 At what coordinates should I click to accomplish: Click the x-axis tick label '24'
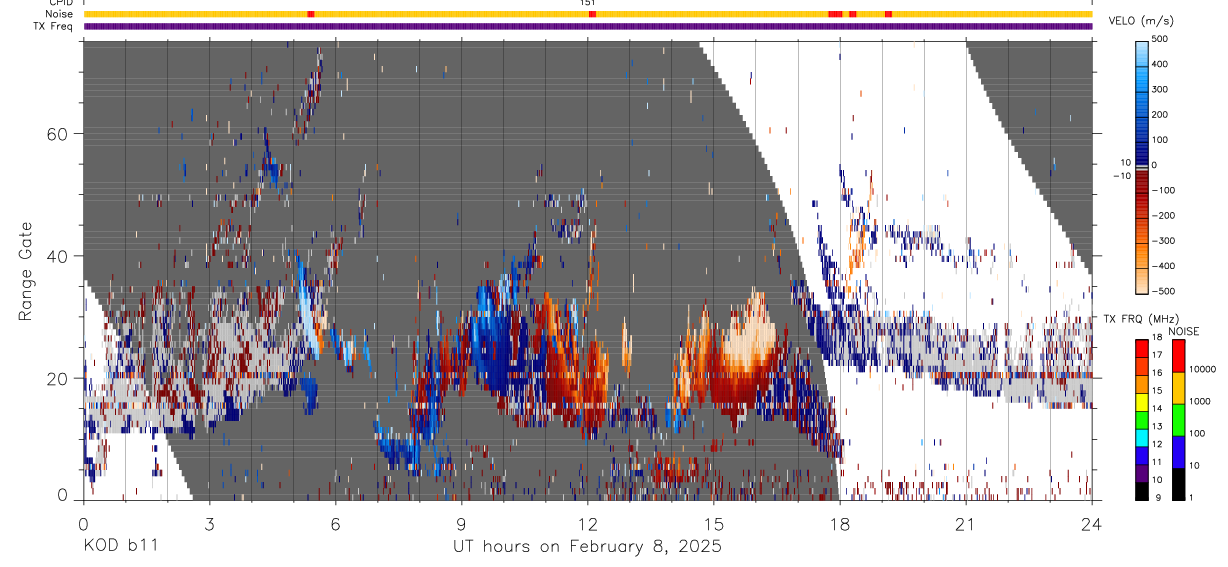coord(1091,523)
